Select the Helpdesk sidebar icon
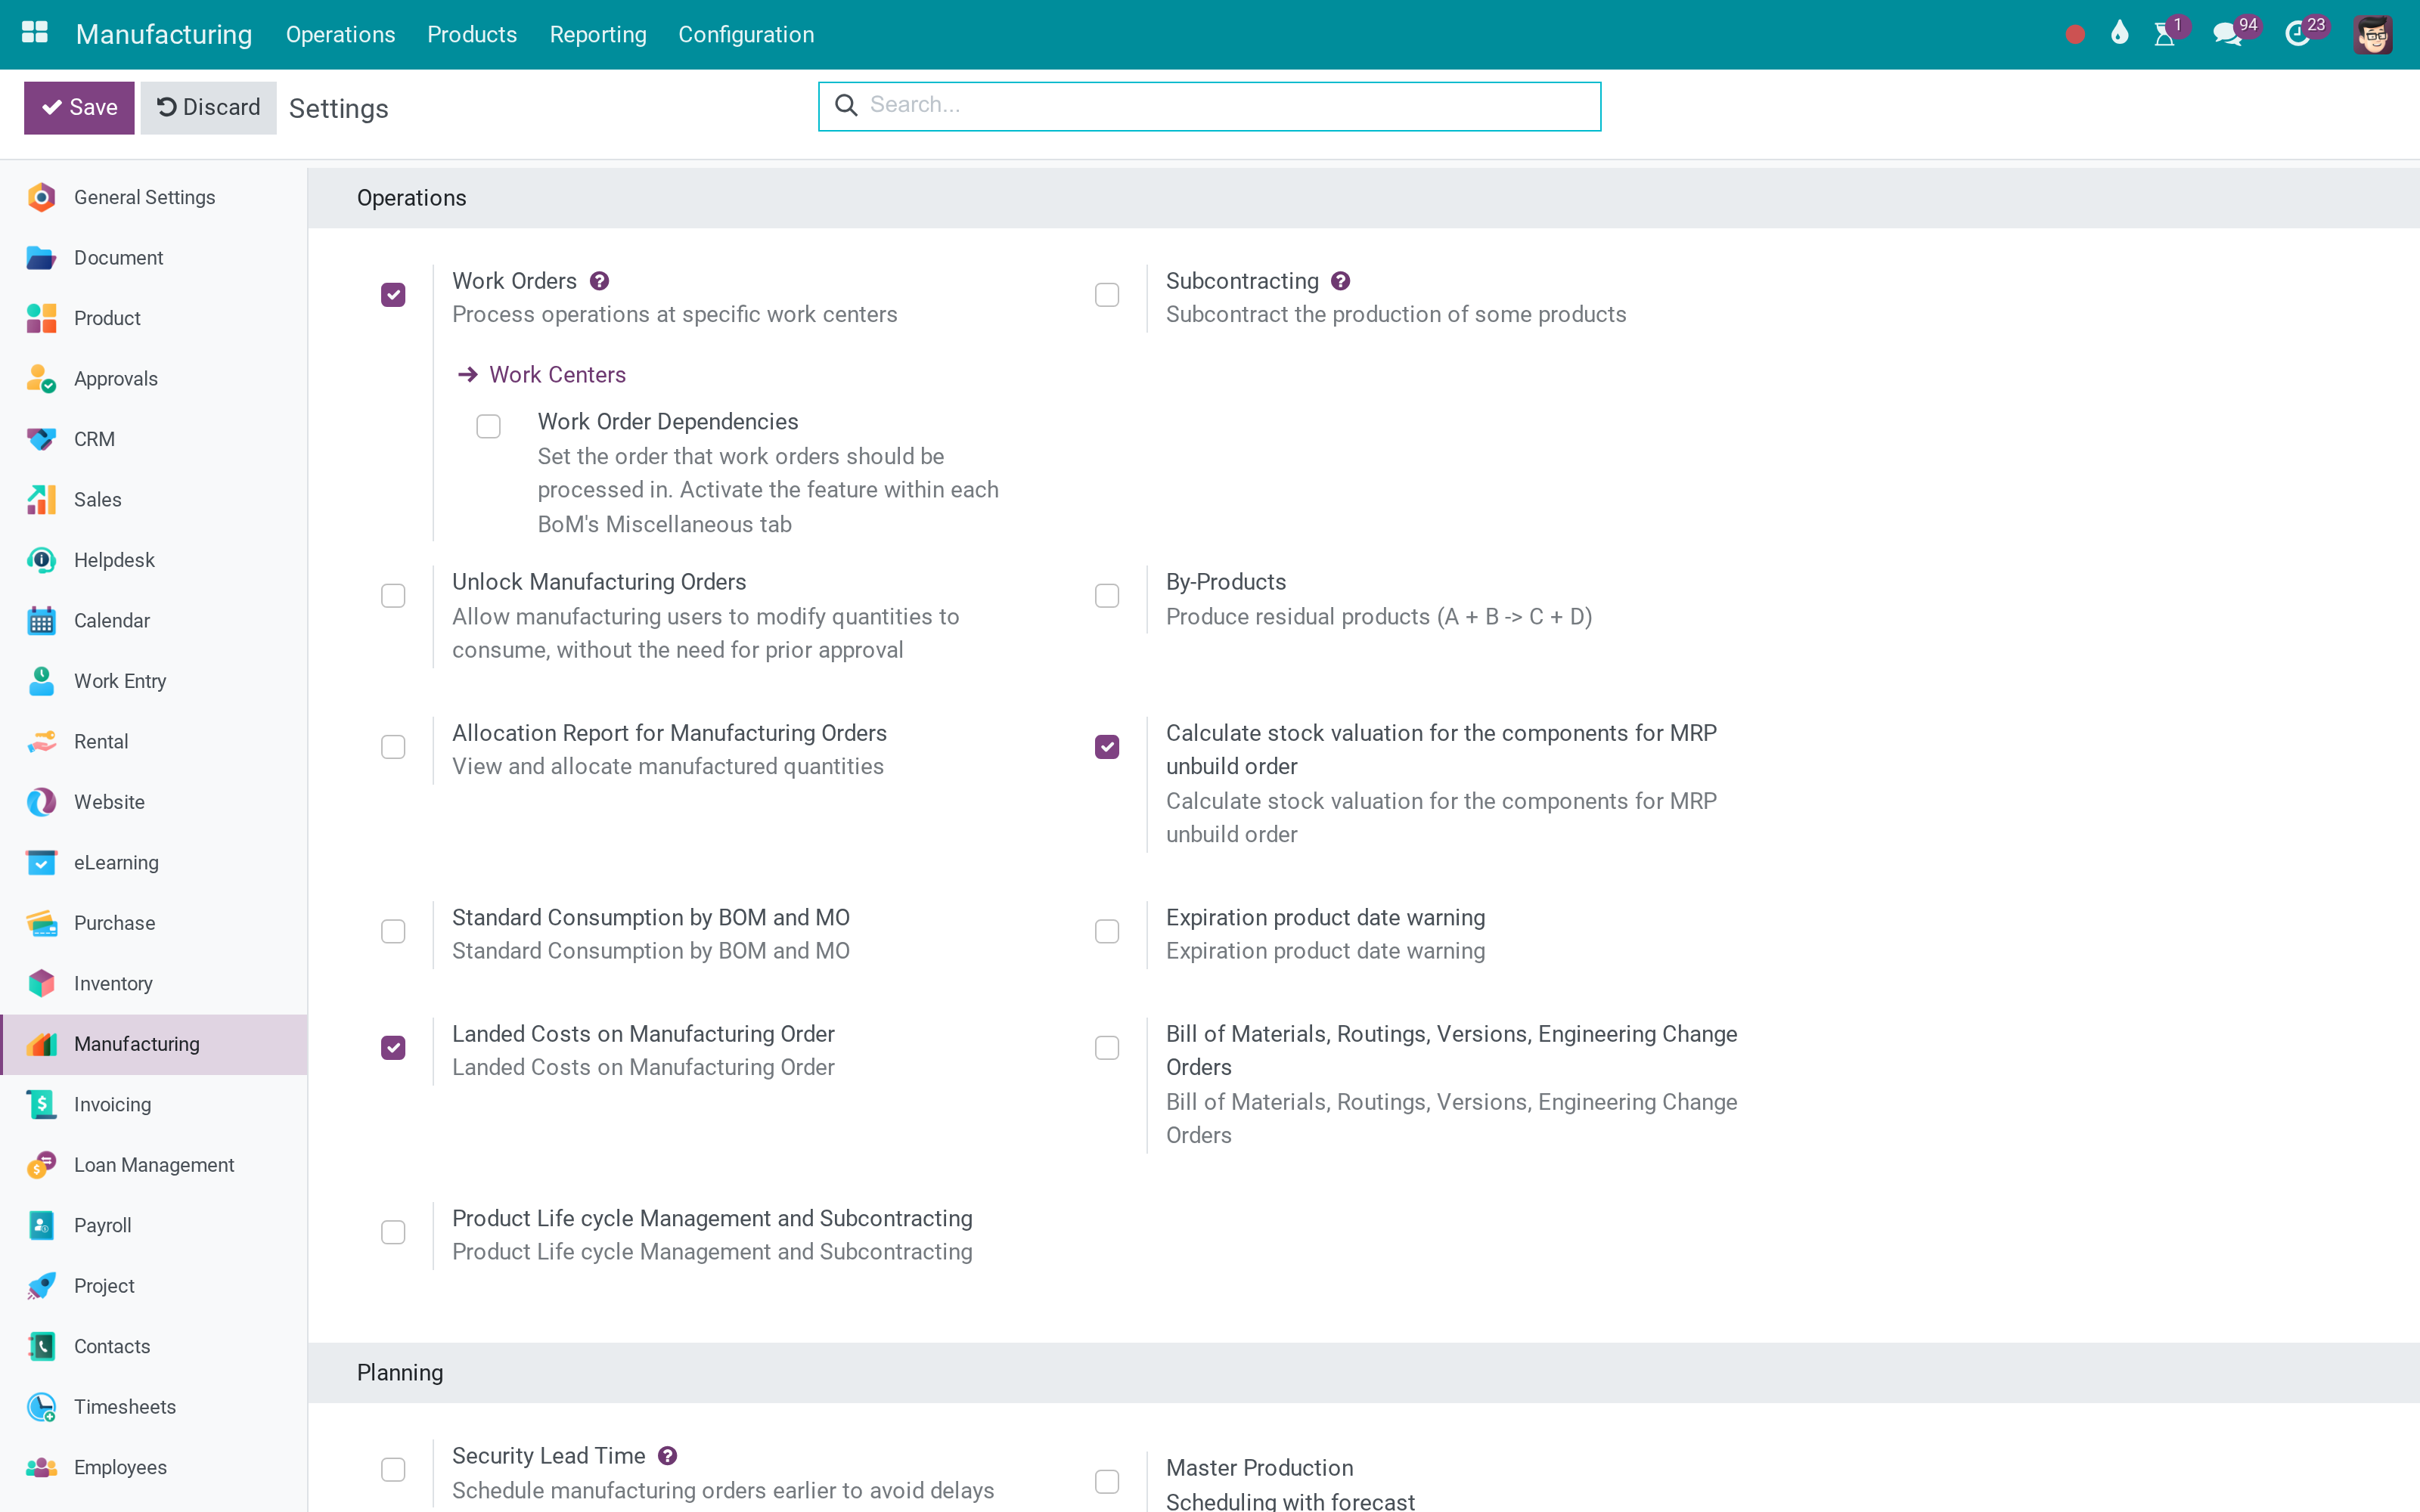 tap(41, 560)
